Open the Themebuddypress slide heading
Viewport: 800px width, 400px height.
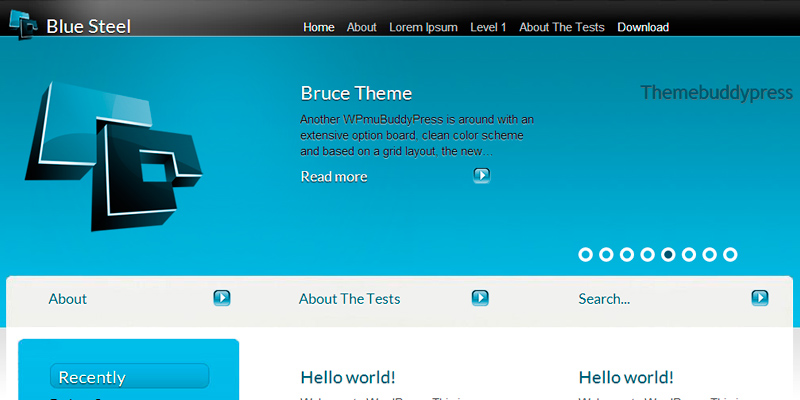[x=716, y=92]
